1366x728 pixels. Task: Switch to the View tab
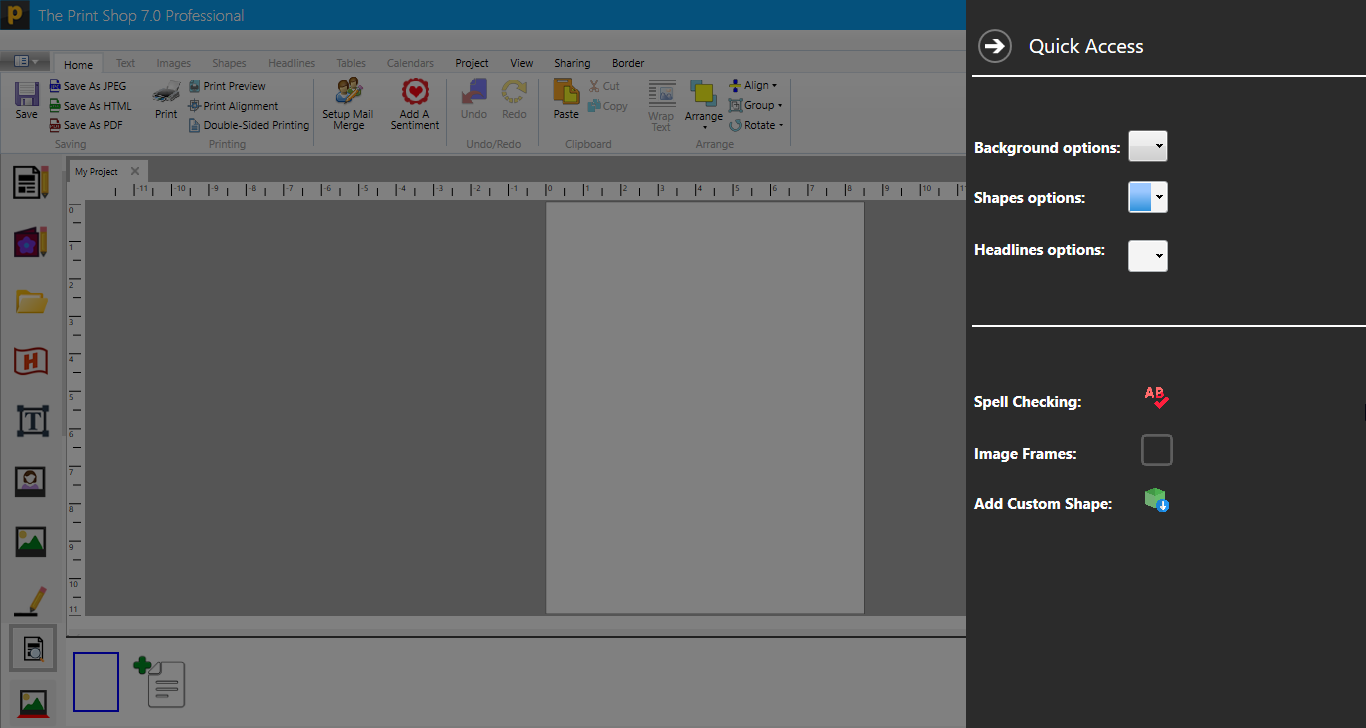coord(522,63)
